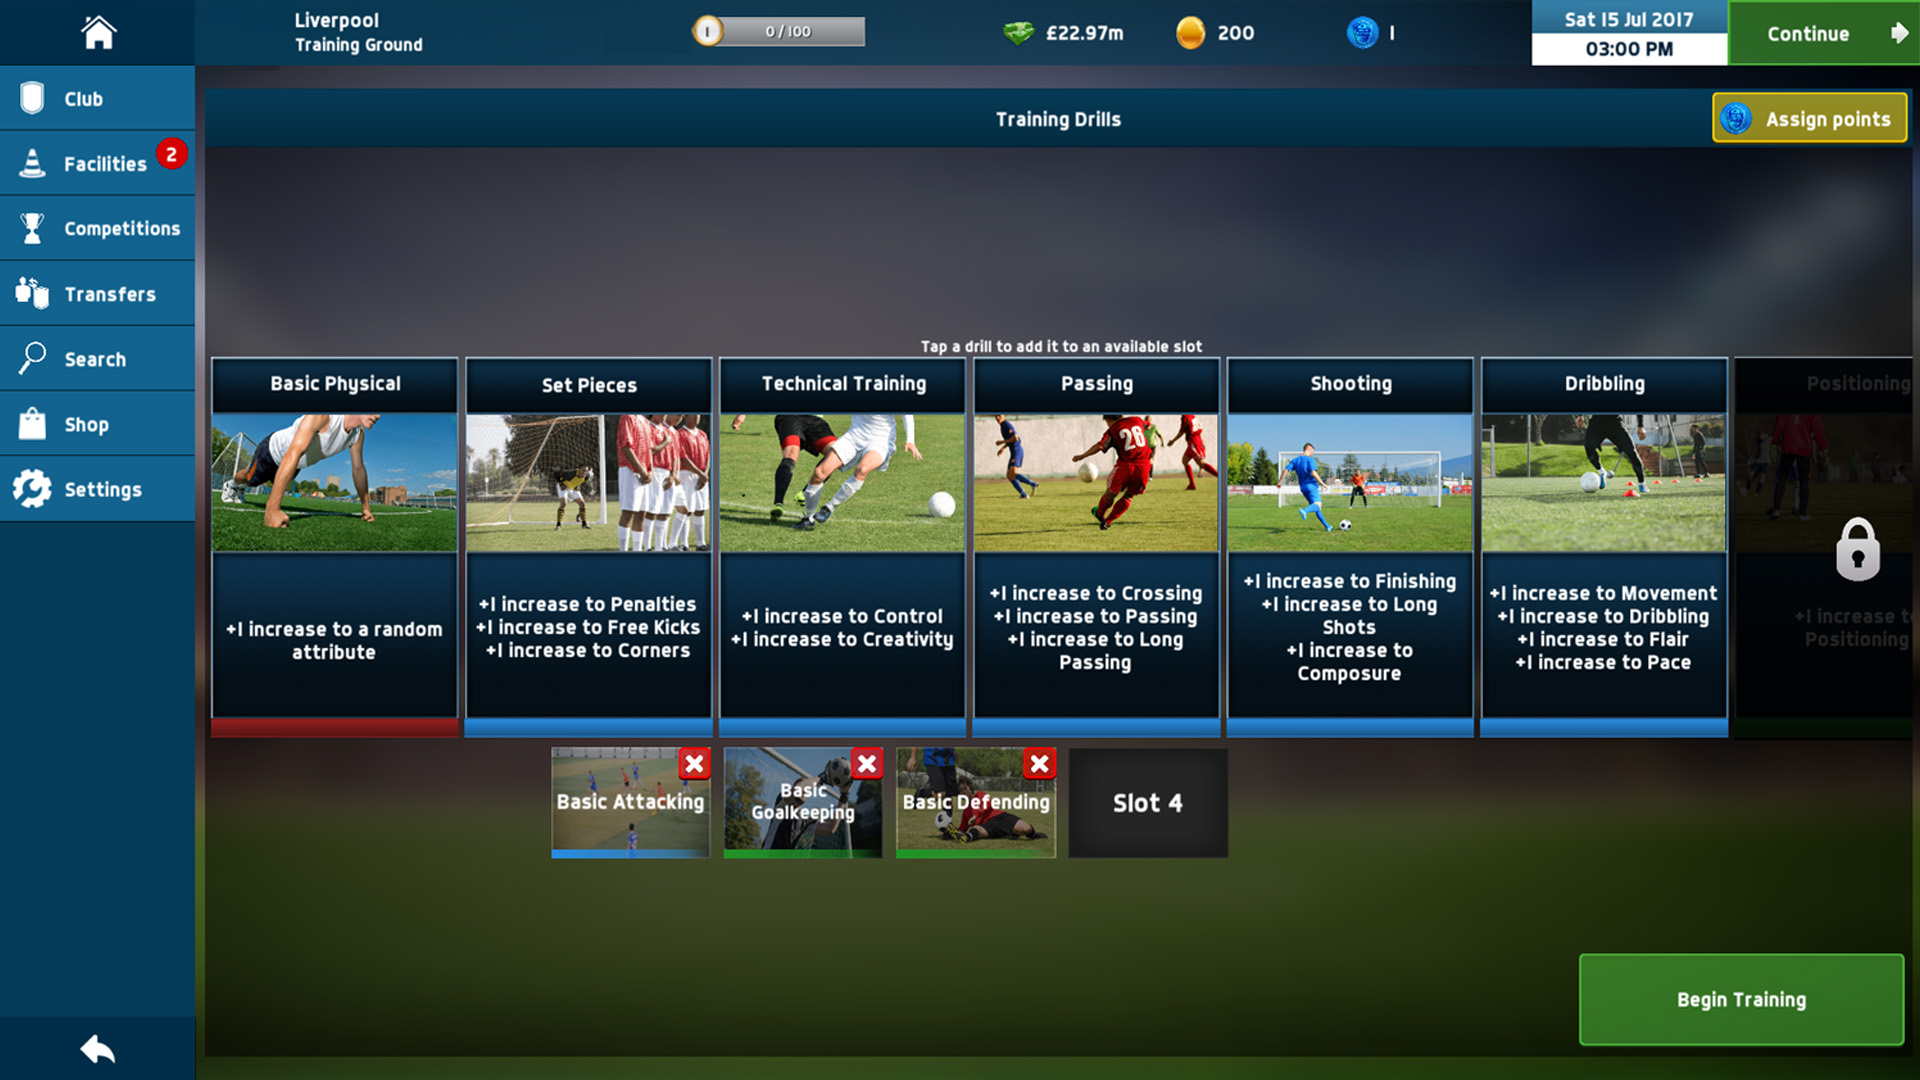Remove Basic Defending from training slot
Screen dimensions: 1920x1080
click(1042, 765)
